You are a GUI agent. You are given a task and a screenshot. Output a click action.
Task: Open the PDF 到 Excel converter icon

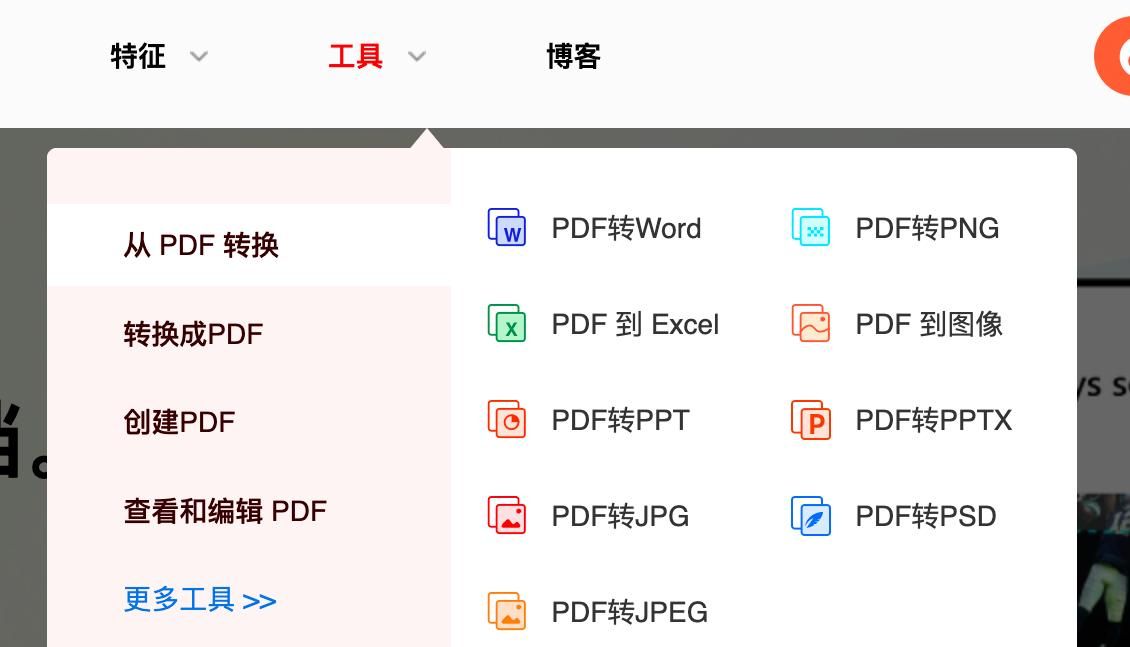pyautogui.click(x=505, y=324)
